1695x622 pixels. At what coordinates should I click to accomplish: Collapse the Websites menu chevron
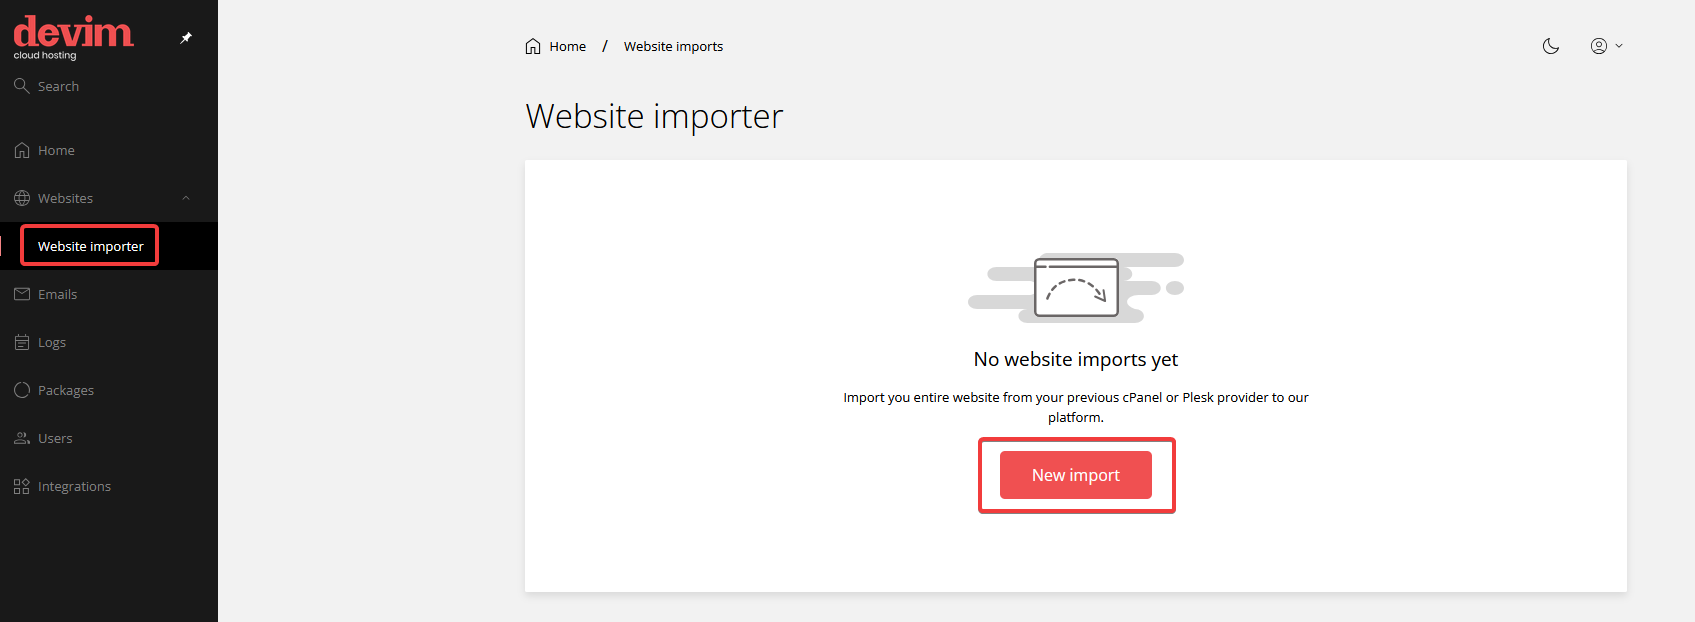pos(185,197)
